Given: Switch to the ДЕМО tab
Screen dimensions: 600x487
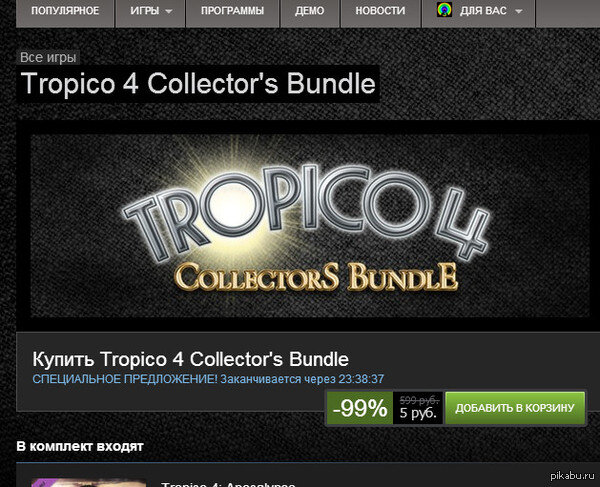Looking at the screenshot, I should click(x=310, y=11).
